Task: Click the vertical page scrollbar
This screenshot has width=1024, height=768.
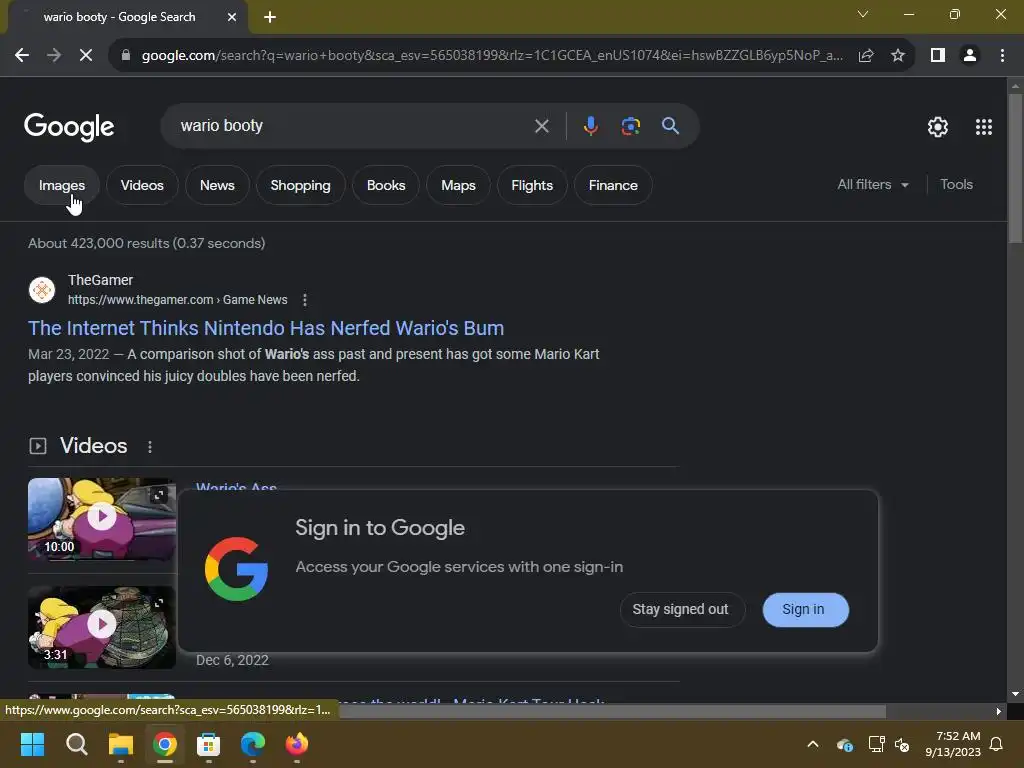Action: tap(1015, 168)
